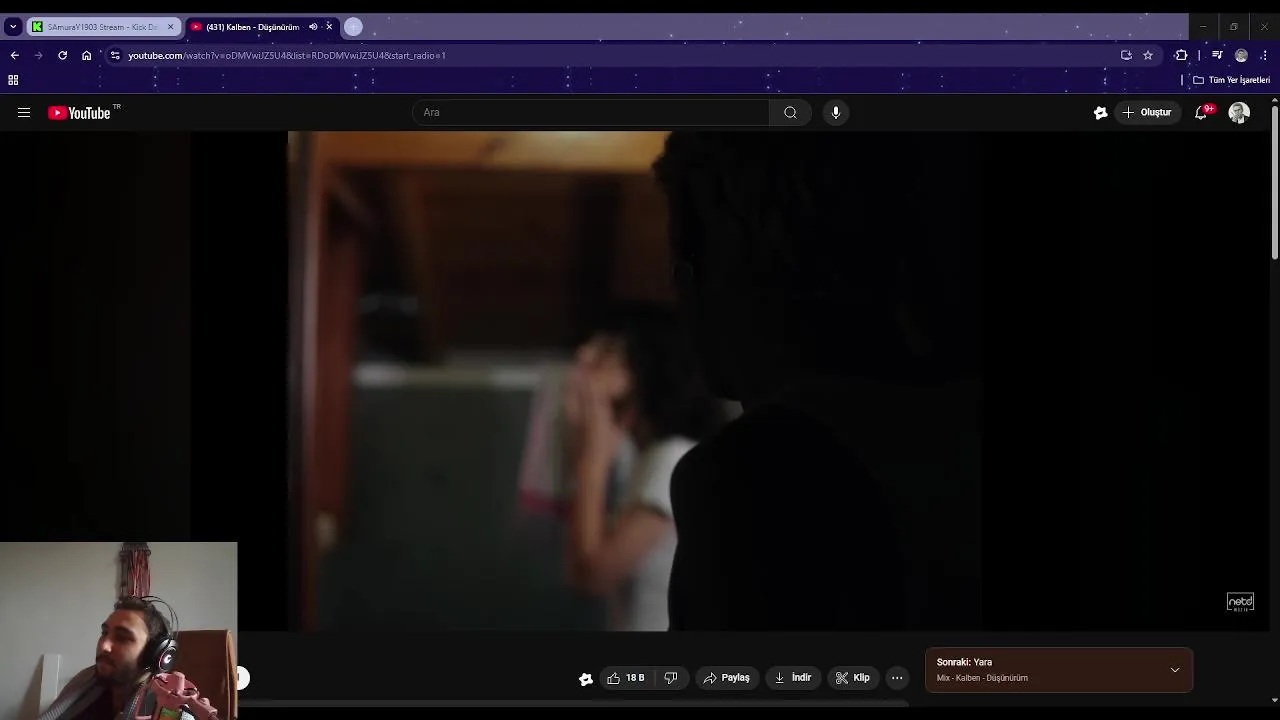Click the Sonraki: Yara next-up text
The width and height of the screenshot is (1280, 720).
(x=964, y=662)
